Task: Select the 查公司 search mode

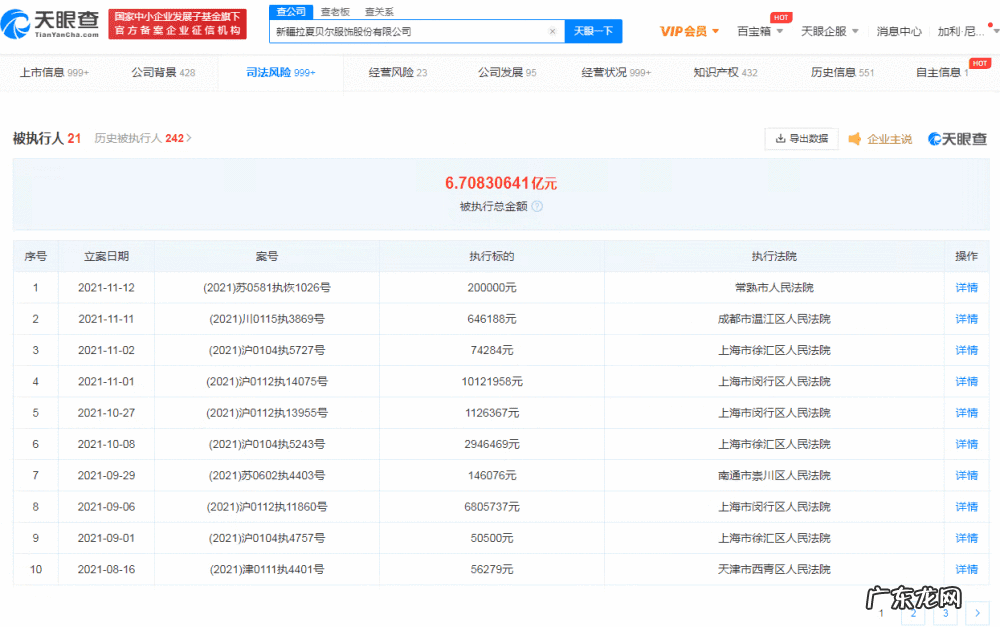Action: pyautogui.click(x=290, y=11)
